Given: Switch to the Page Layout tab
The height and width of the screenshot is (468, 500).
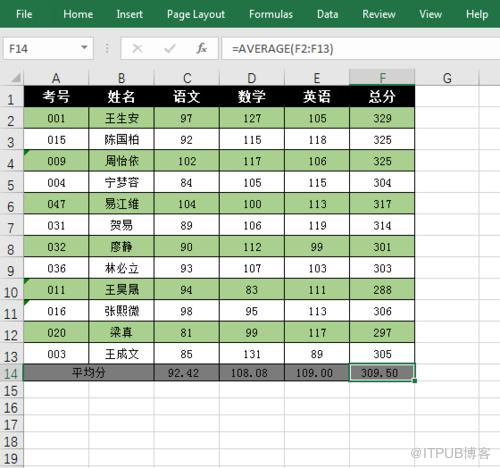Looking at the screenshot, I should point(196,14).
